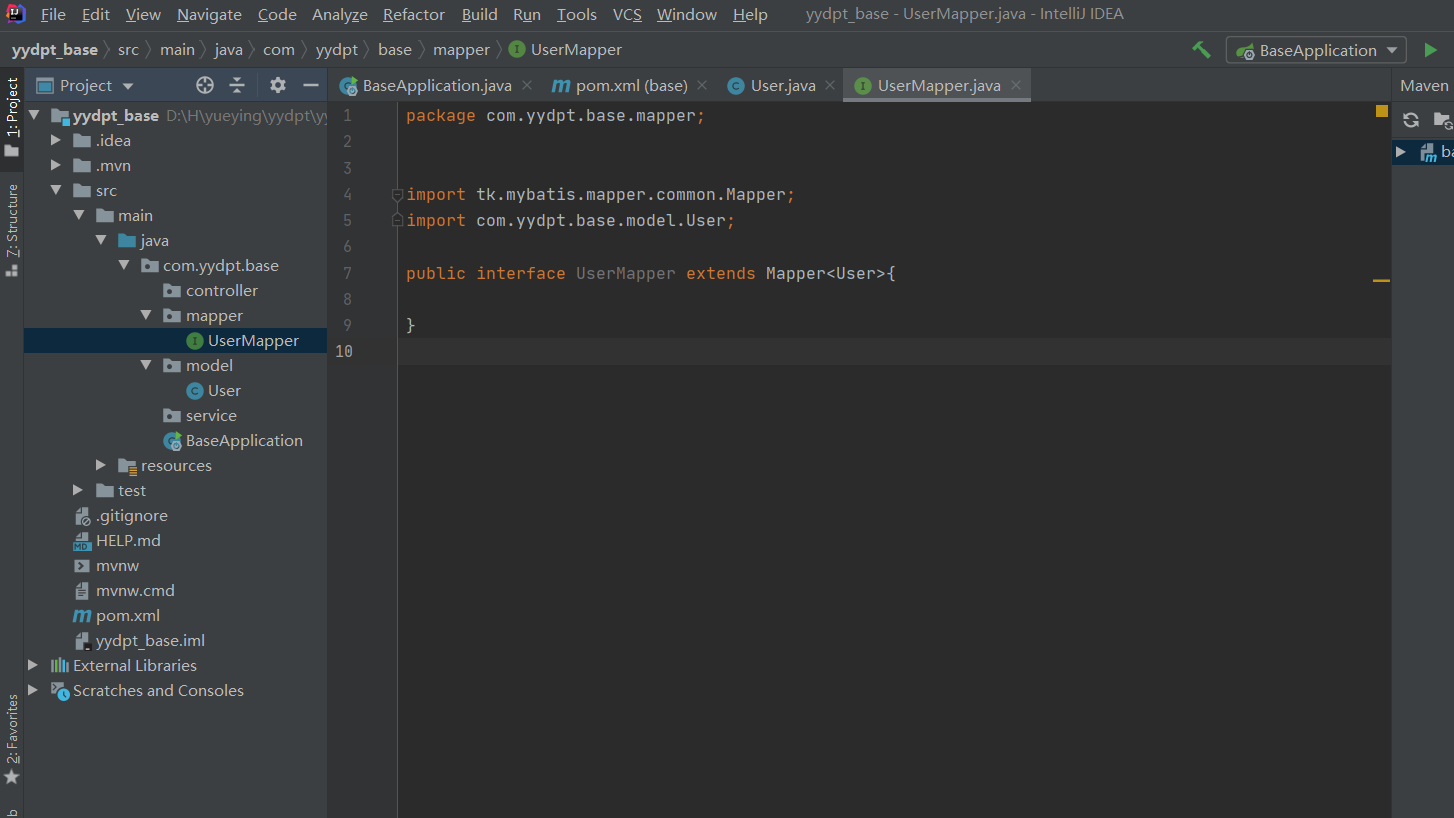Run BaseApplication with the green play icon
Image resolution: width=1454 pixels, height=818 pixels.
1431,50
